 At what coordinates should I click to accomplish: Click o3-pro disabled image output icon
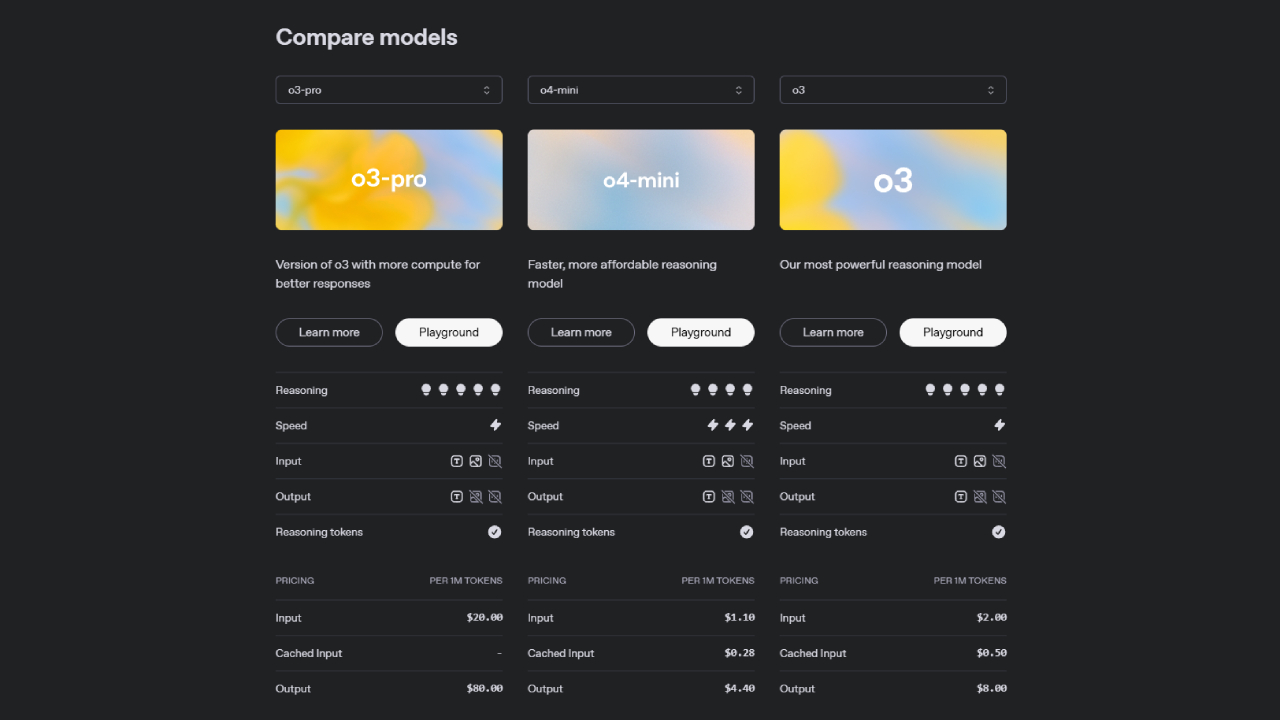pos(476,496)
